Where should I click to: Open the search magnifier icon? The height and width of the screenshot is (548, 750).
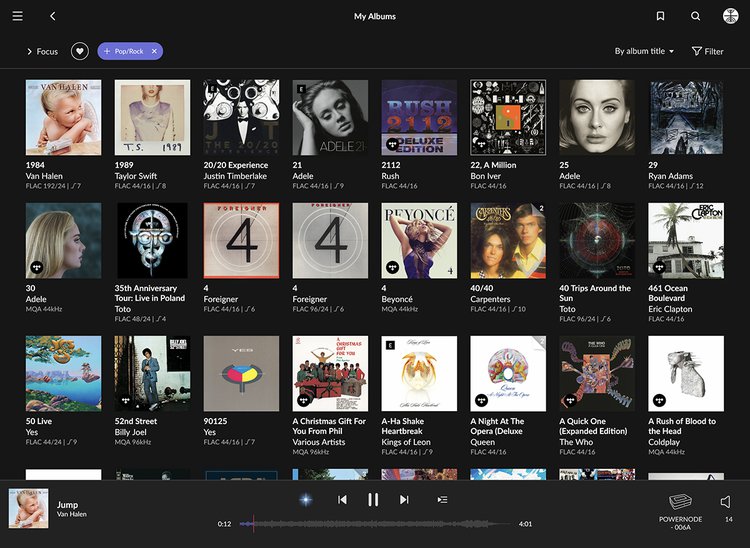click(x=695, y=16)
